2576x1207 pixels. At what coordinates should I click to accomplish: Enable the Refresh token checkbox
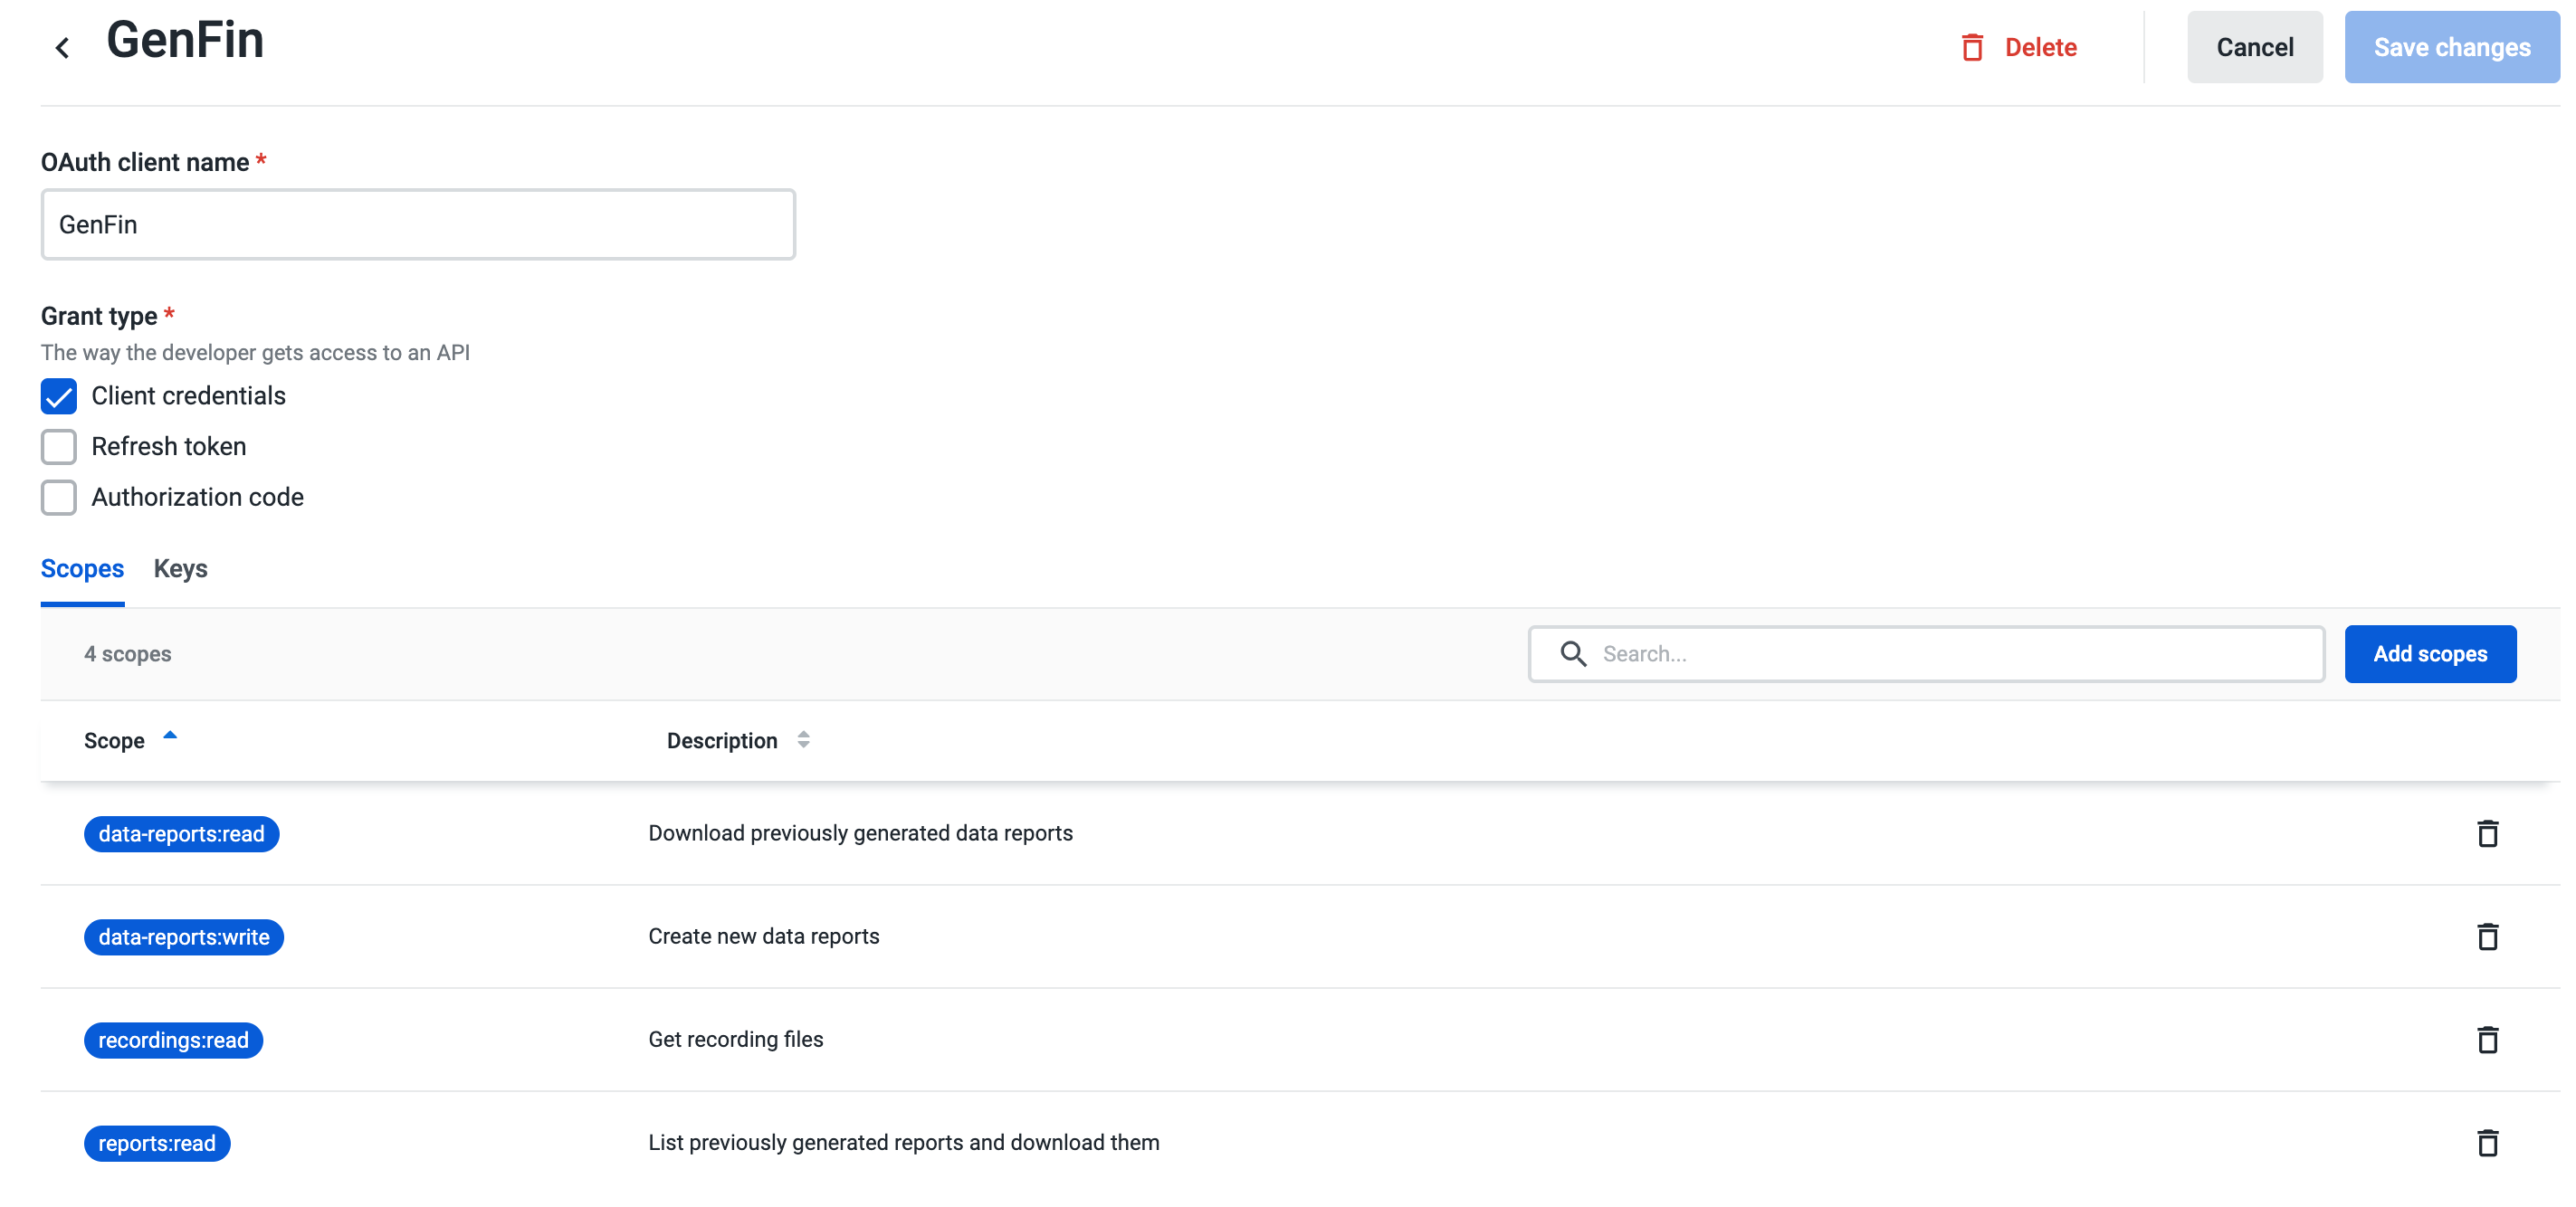(x=59, y=446)
